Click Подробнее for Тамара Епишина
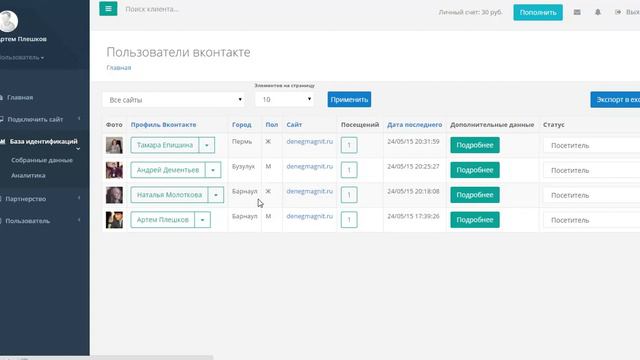The width and height of the screenshot is (640, 360). click(x=475, y=145)
